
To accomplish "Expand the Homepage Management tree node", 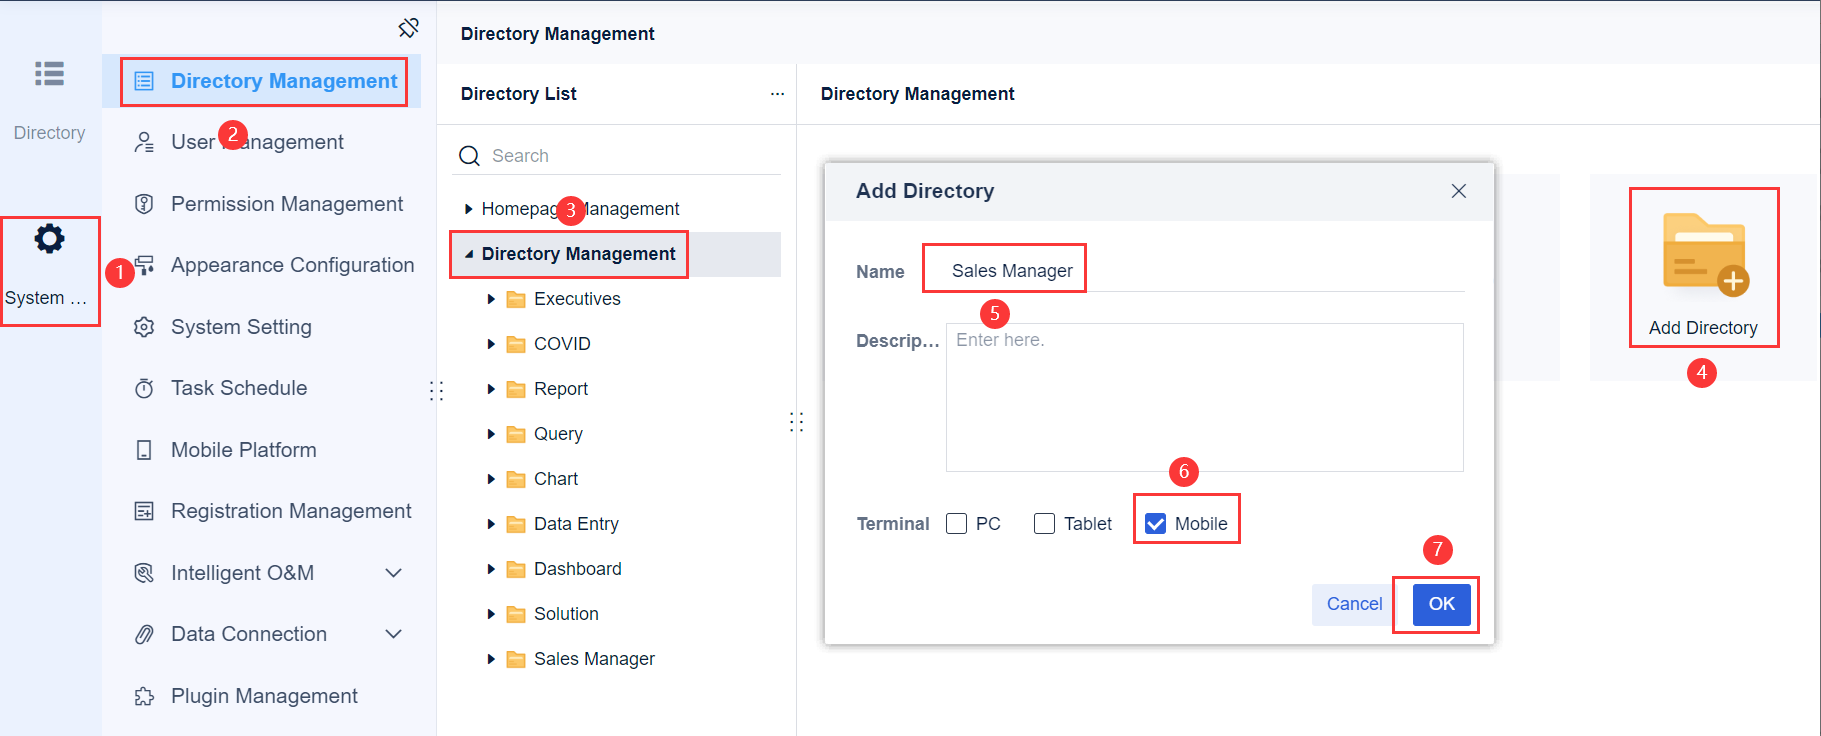I will click(x=468, y=209).
